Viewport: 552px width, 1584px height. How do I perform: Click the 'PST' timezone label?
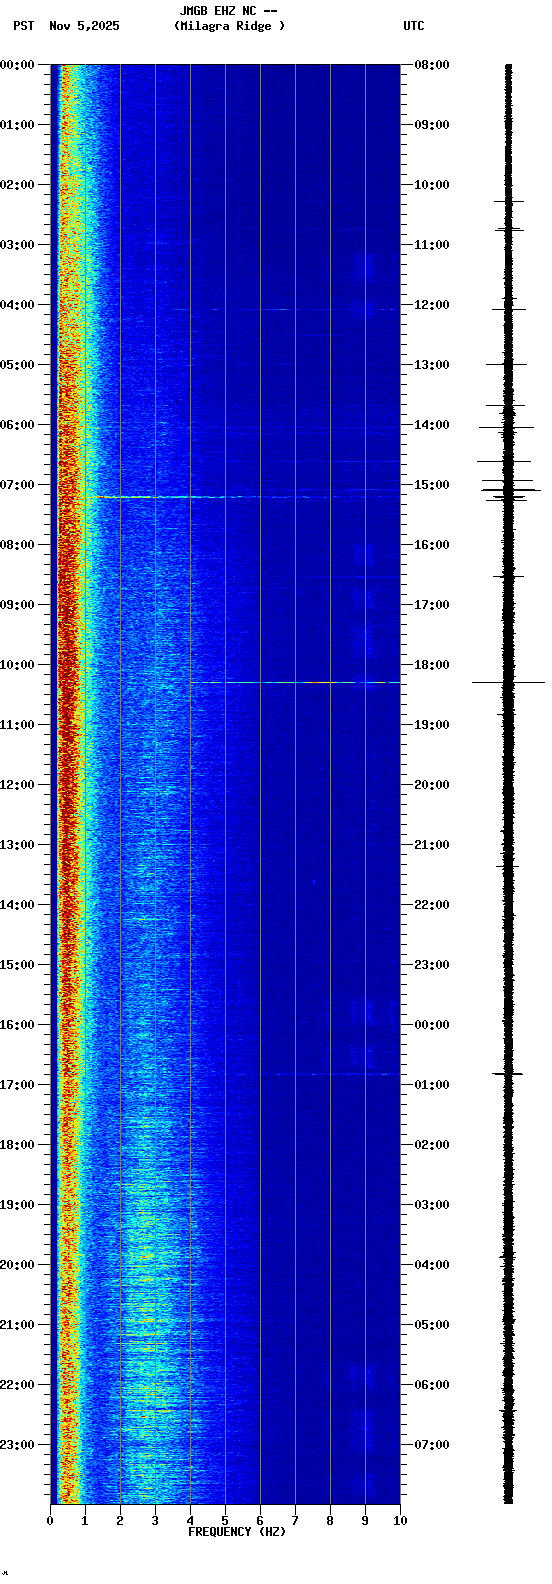click(24, 26)
